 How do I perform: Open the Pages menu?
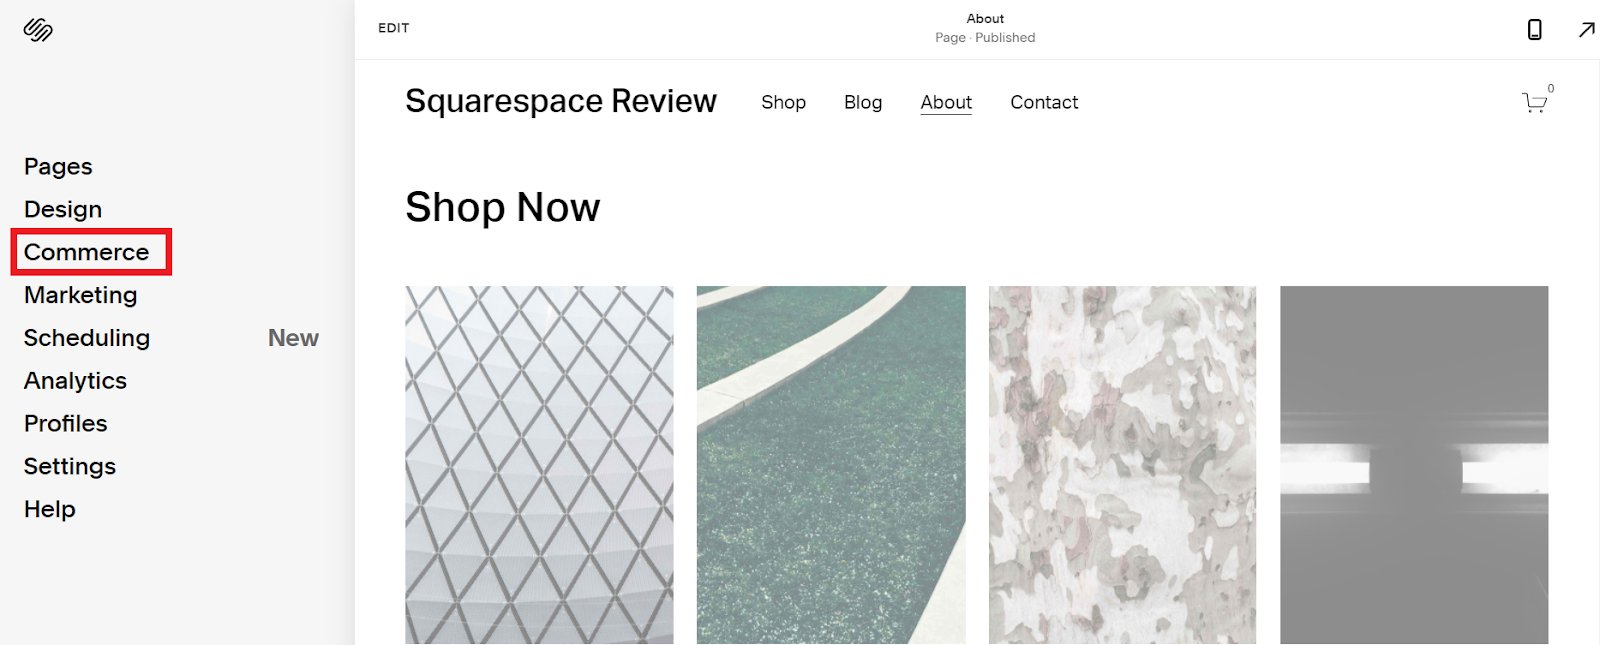(x=58, y=166)
